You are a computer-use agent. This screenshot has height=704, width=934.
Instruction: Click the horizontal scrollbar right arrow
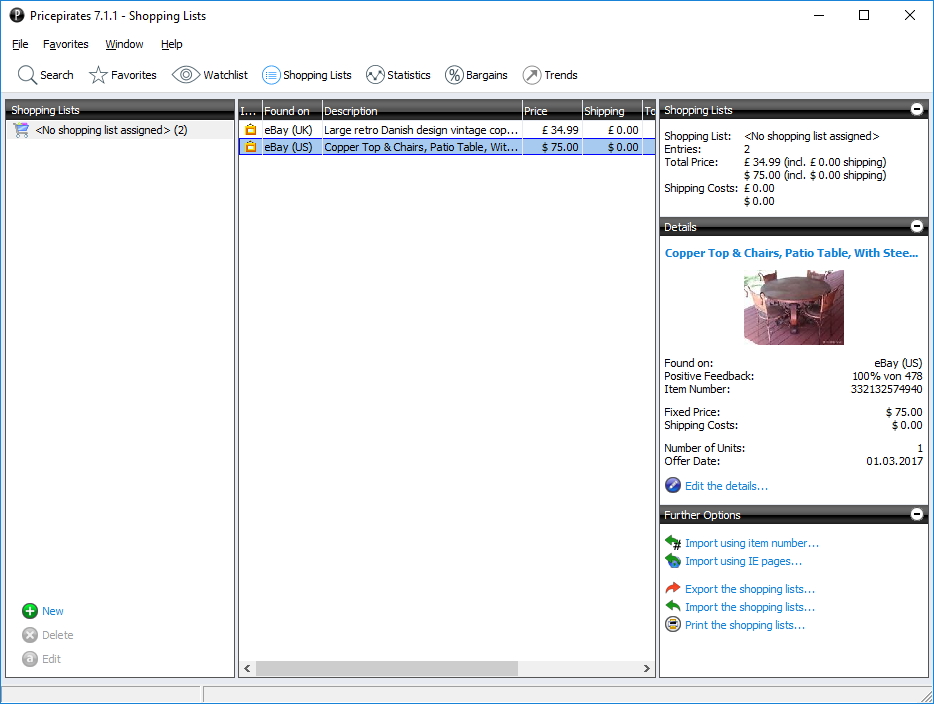(x=647, y=668)
